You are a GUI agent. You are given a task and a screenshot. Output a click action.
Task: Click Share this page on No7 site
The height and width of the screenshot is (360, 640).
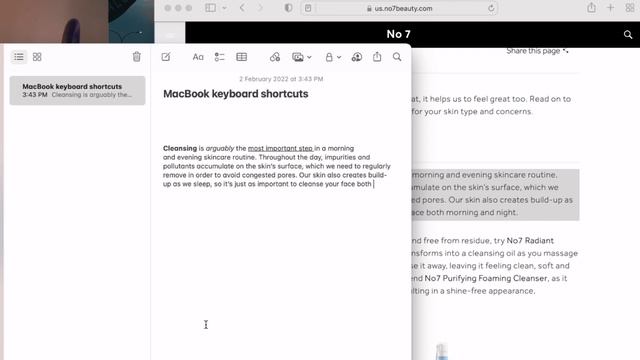(x=537, y=51)
